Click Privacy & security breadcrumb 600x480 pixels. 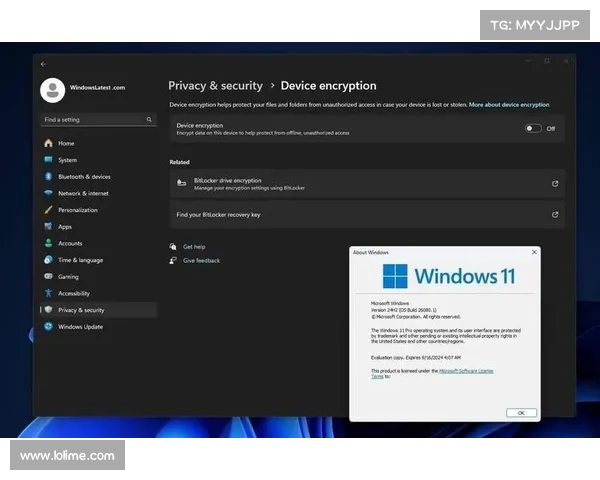click(x=215, y=86)
